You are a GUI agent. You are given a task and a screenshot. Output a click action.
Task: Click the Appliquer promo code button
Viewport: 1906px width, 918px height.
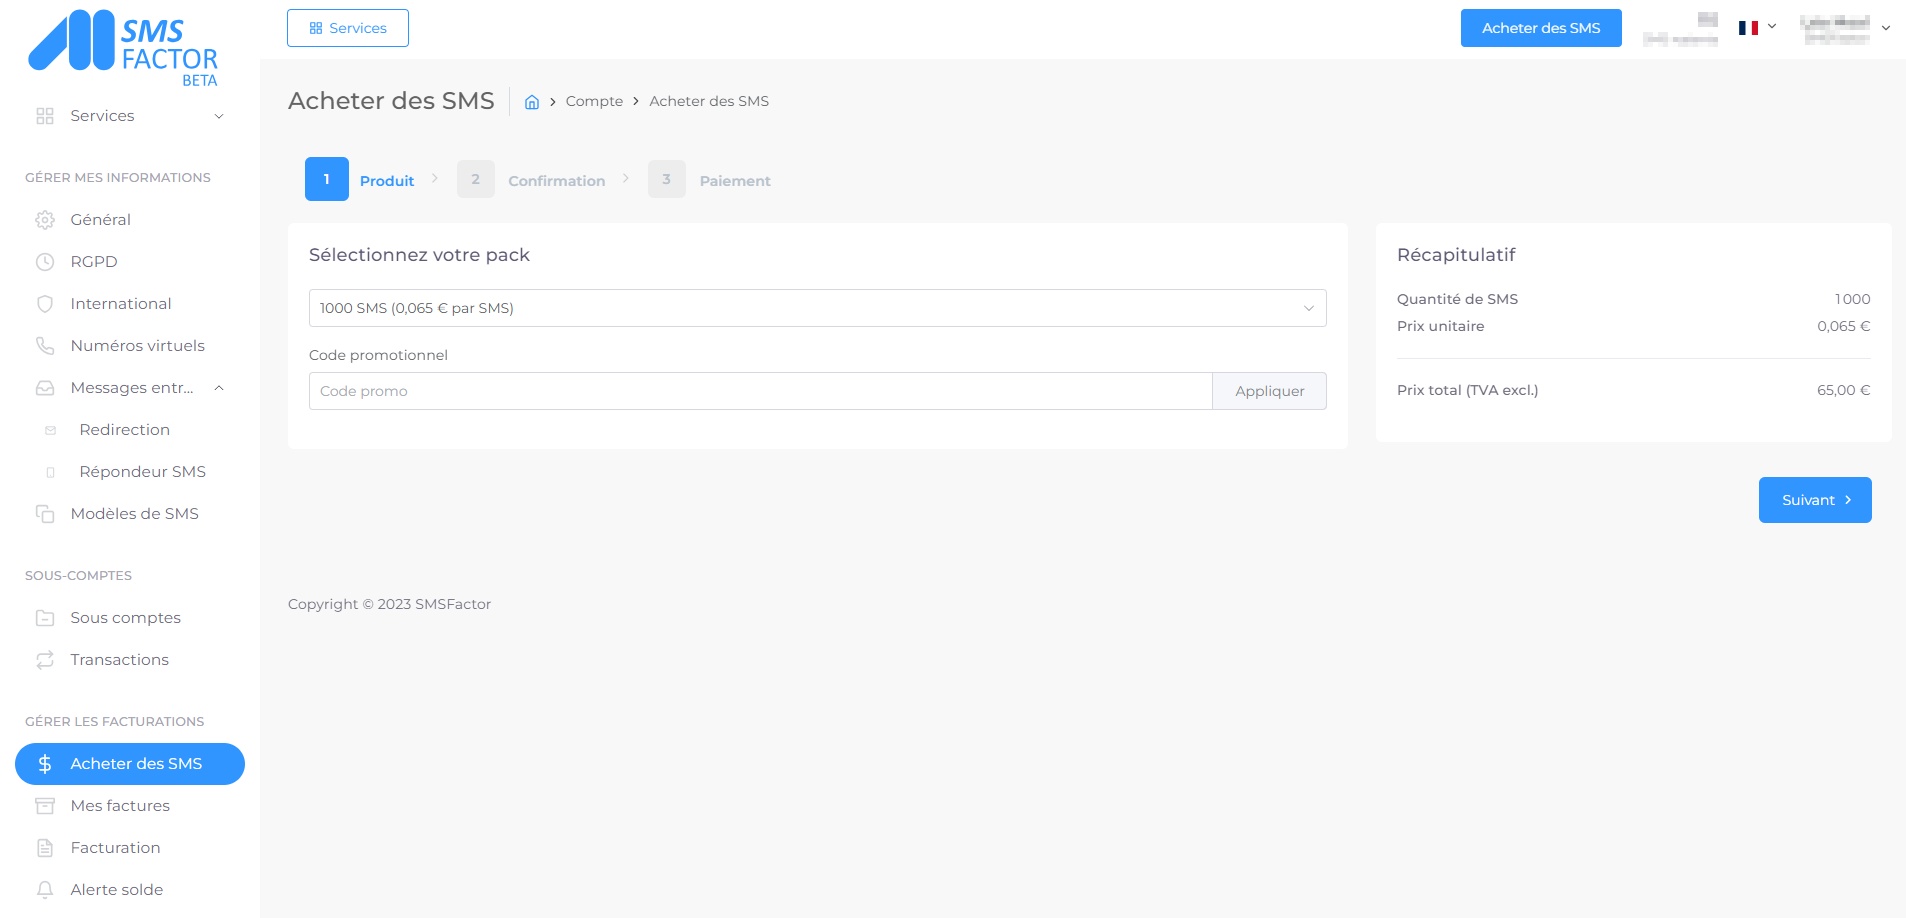click(x=1269, y=391)
